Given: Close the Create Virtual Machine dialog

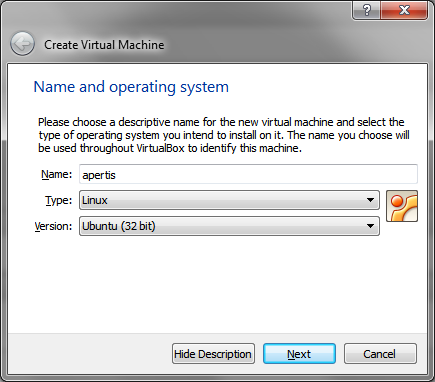Looking at the screenshot, I should pyautogui.click(x=404, y=10).
